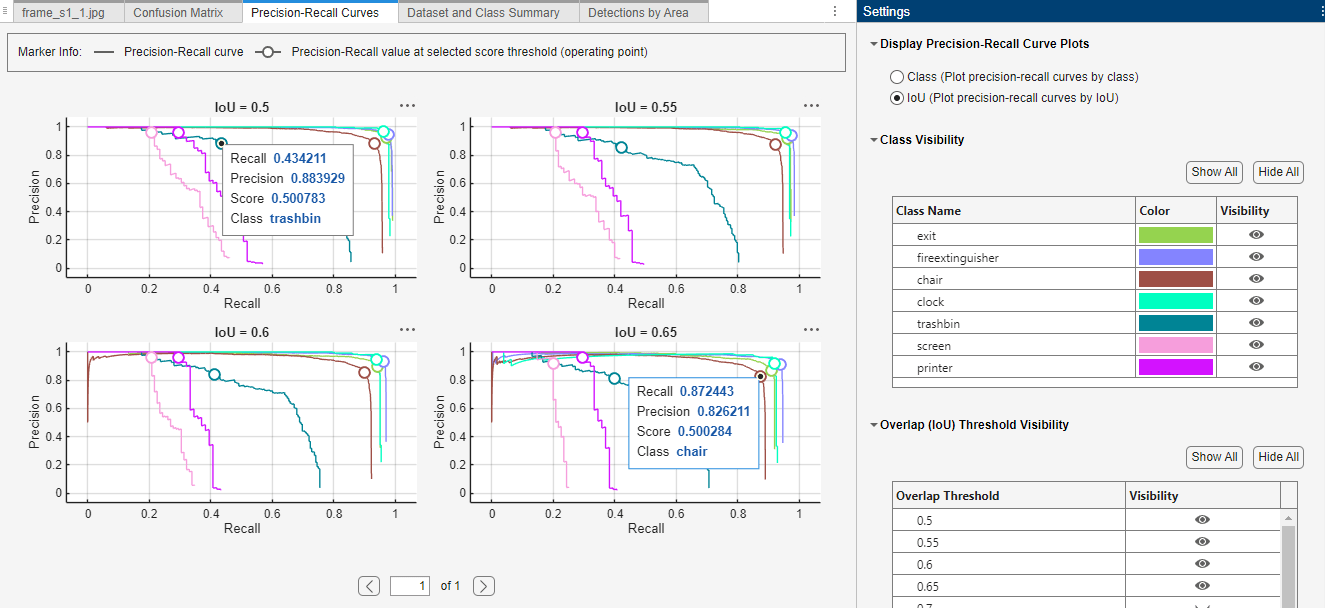Screen dimensions: 1325x608
Task: Switch to the Confusion Matrix tab
Action: (x=182, y=12)
